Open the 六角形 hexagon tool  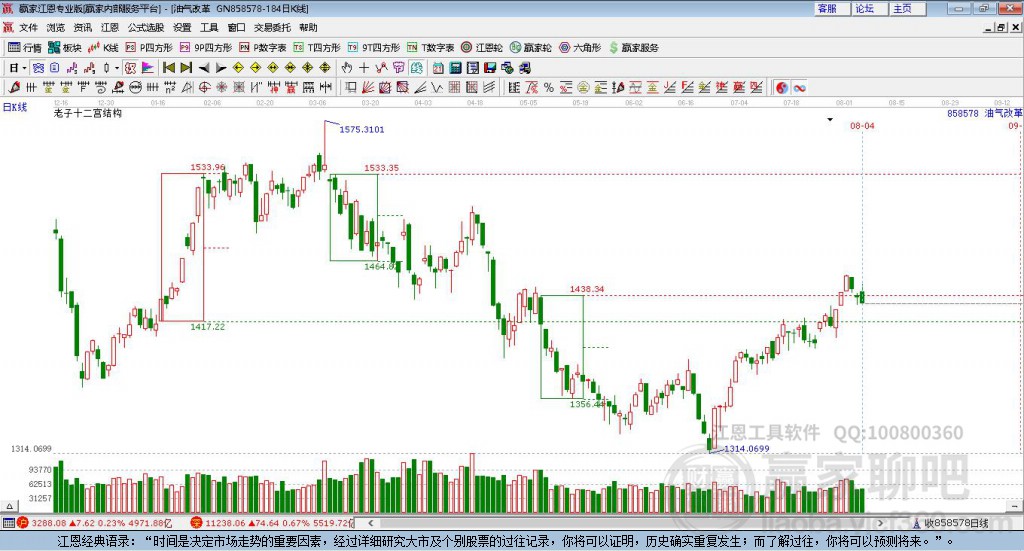pos(580,48)
